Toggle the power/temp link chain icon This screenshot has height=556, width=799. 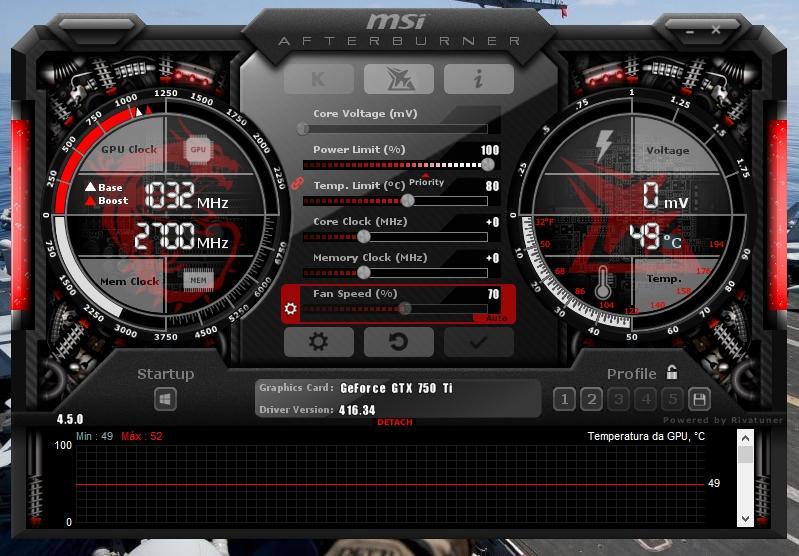(297, 183)
